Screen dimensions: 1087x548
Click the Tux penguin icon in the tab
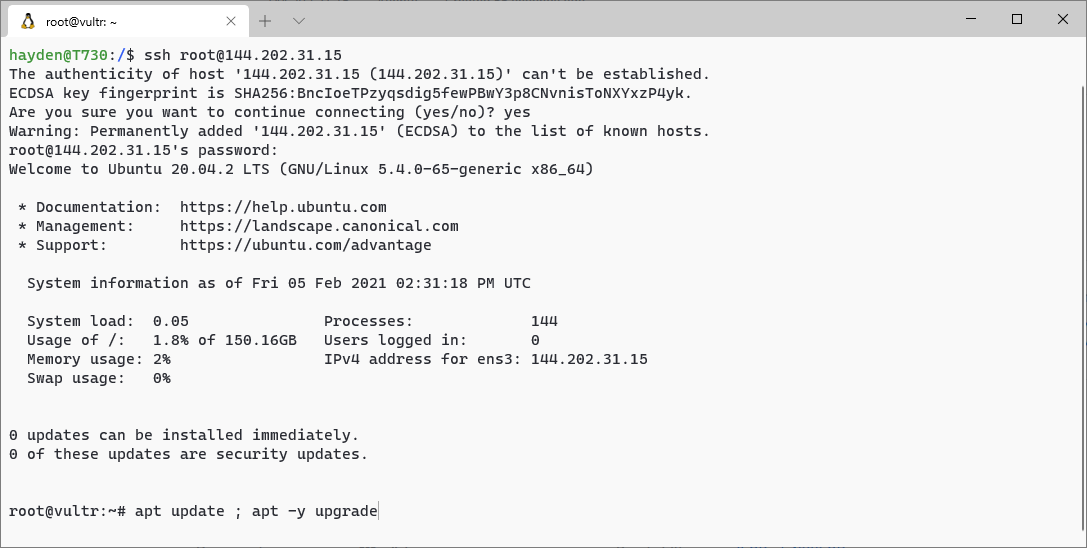point(28,22)
